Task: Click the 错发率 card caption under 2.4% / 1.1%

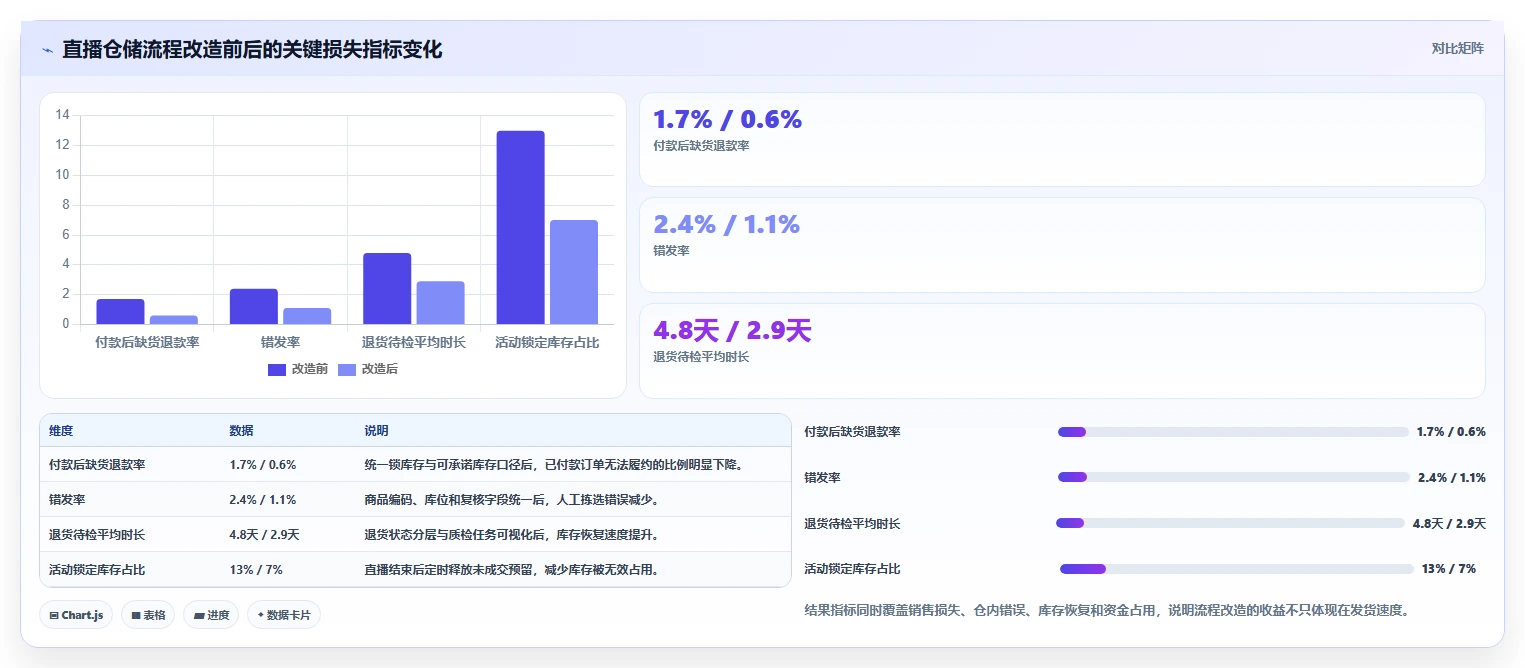Action: click(x=671, y=251)
